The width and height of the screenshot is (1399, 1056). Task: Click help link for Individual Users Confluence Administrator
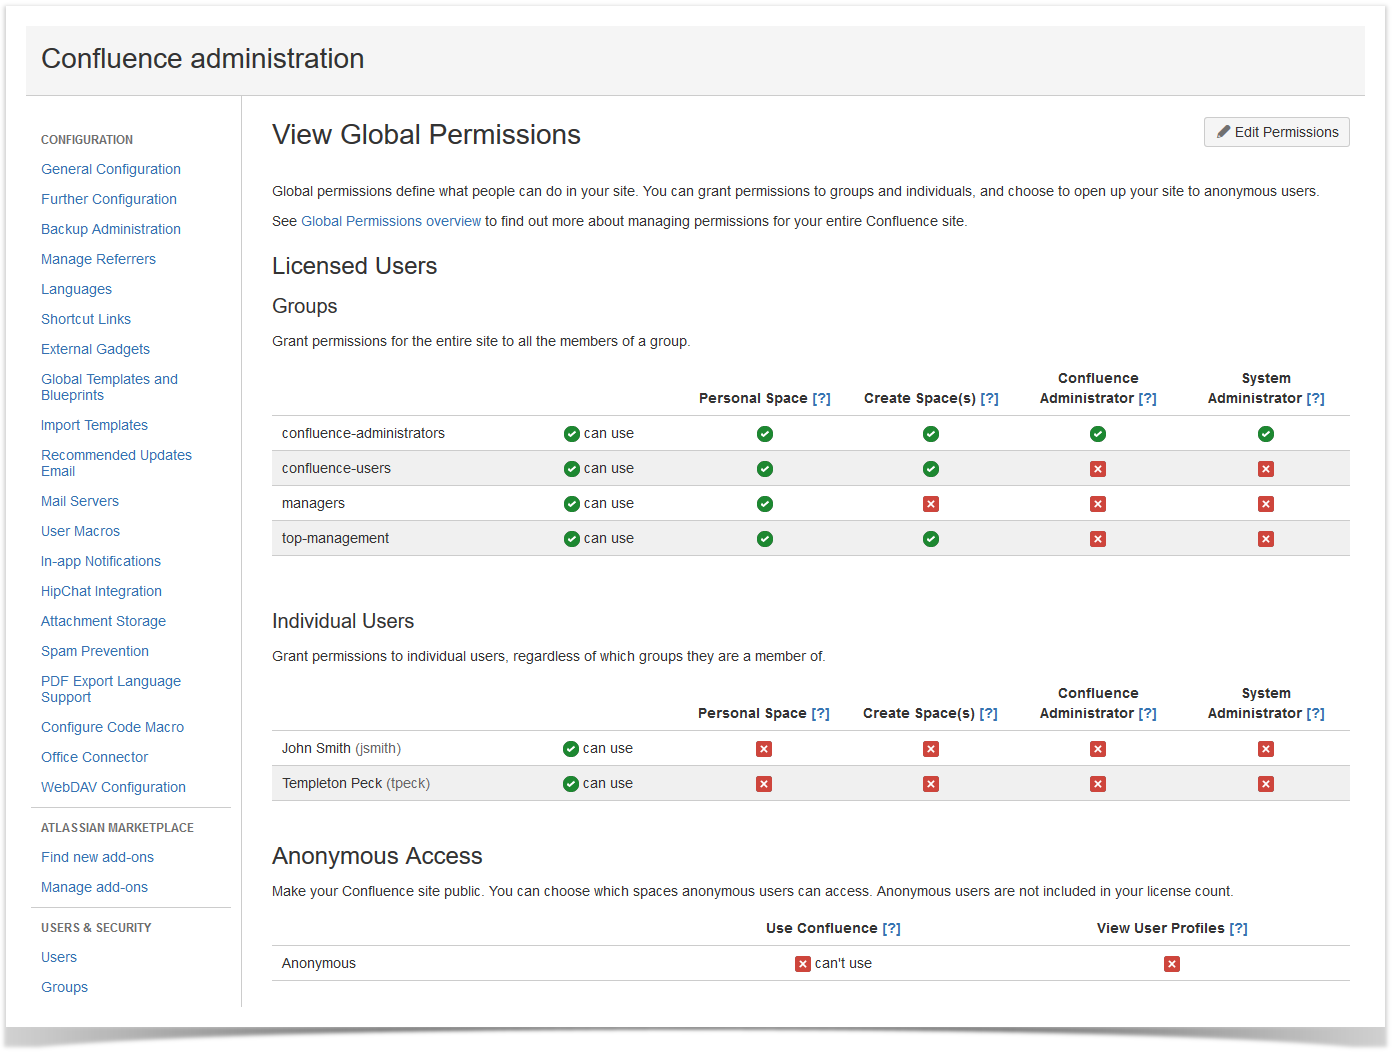pyautogui.click(x=1147, y=713)
